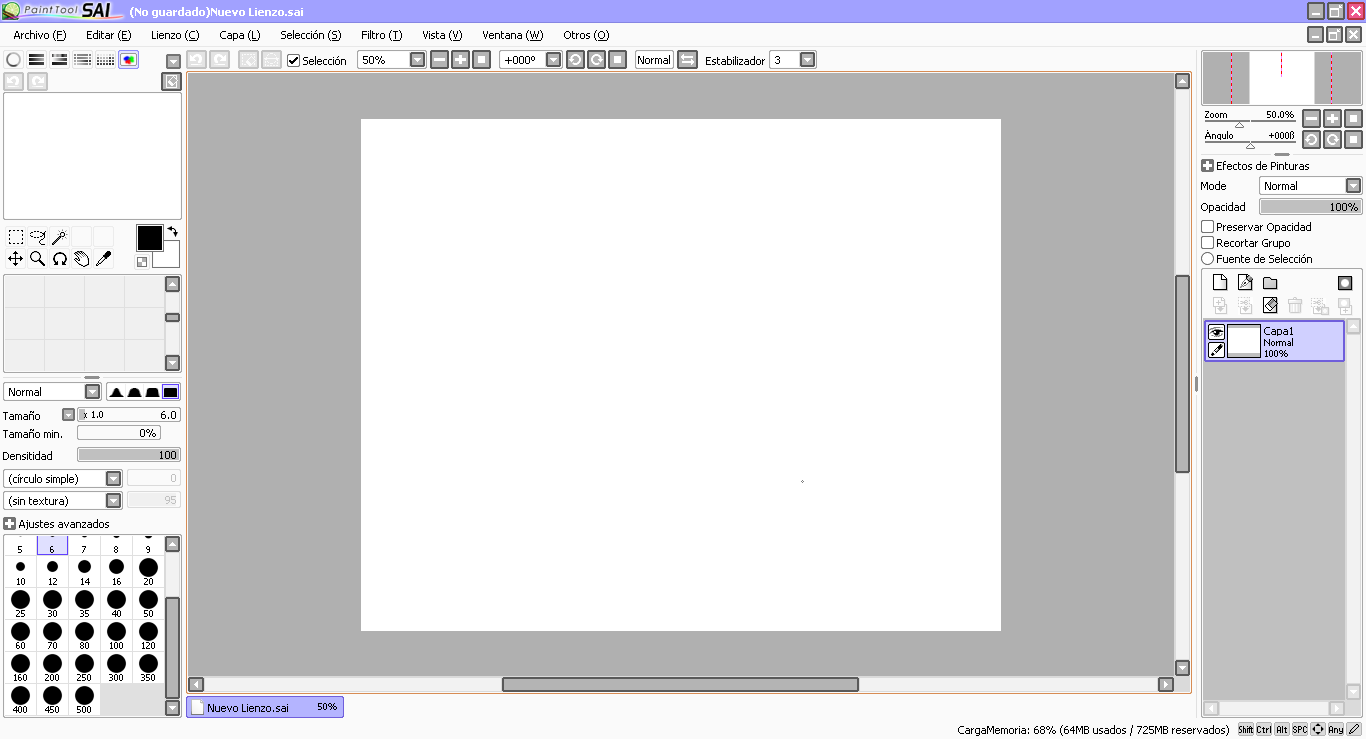Choose the magnifier zoom tool
The width and height of the screenshot is (1370, 739).
click(38, 259)
